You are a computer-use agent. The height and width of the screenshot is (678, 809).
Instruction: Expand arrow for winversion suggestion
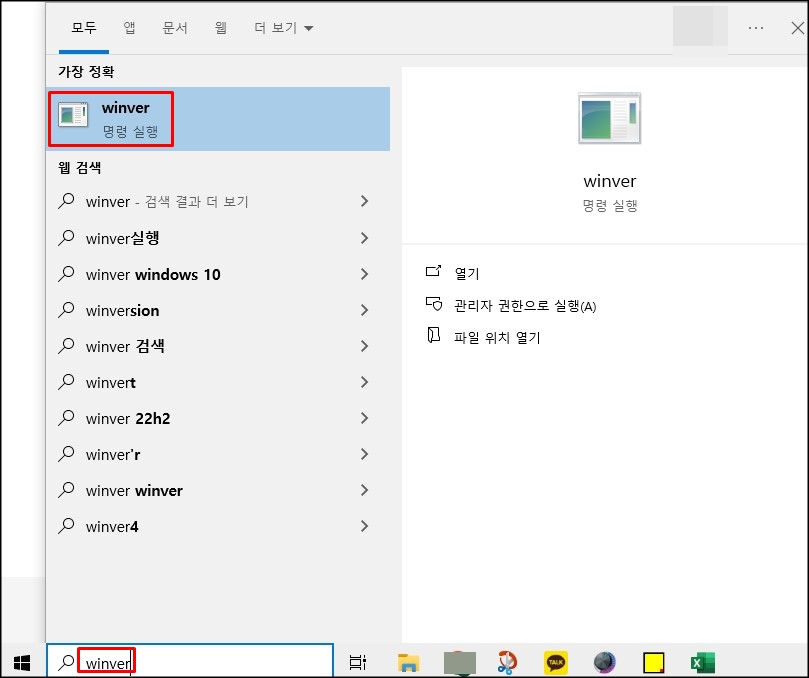365,310
